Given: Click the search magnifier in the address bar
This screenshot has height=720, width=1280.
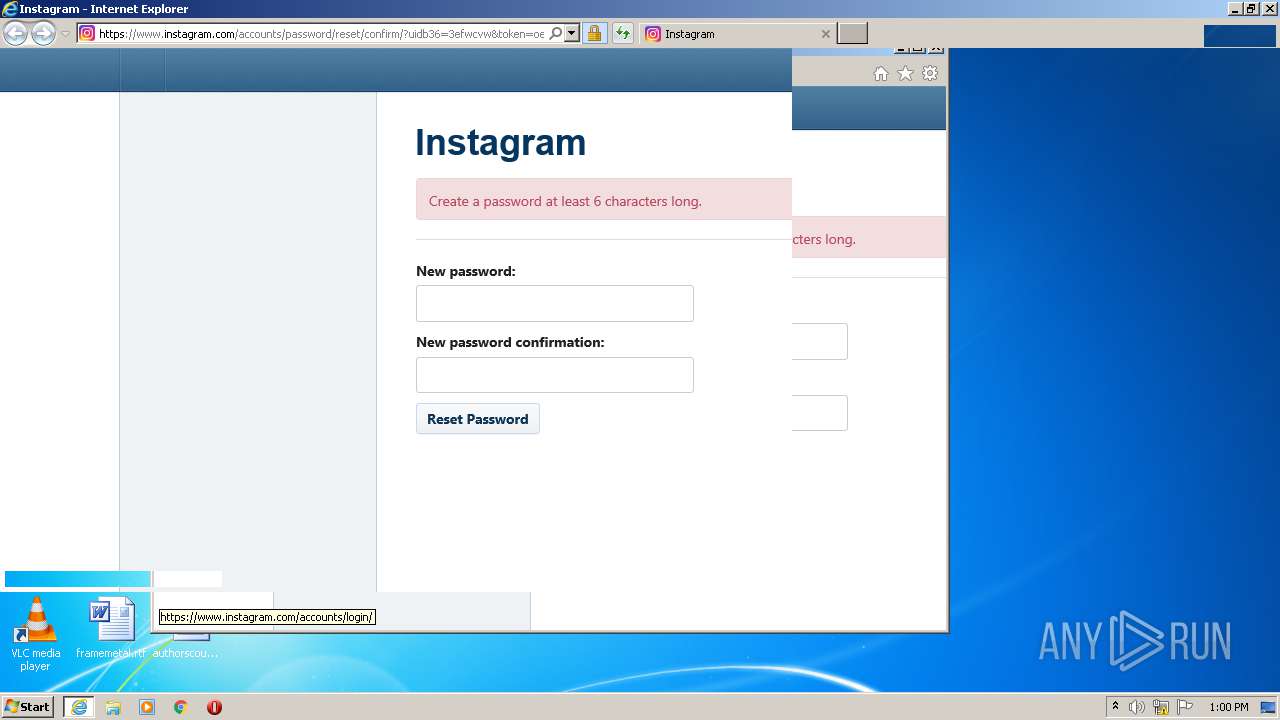Looking at the screenshot, I should (x=556, y=33).
